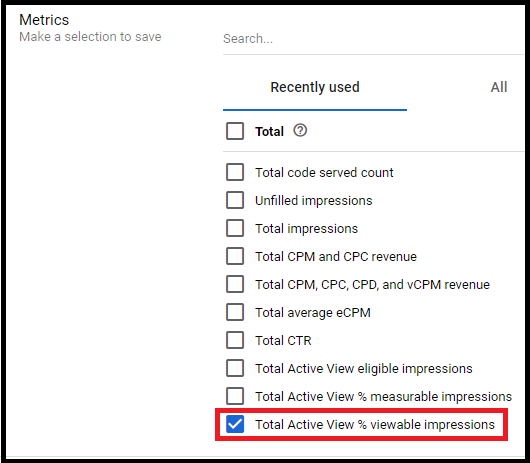Click the help icon next to Total

[300, 130]
